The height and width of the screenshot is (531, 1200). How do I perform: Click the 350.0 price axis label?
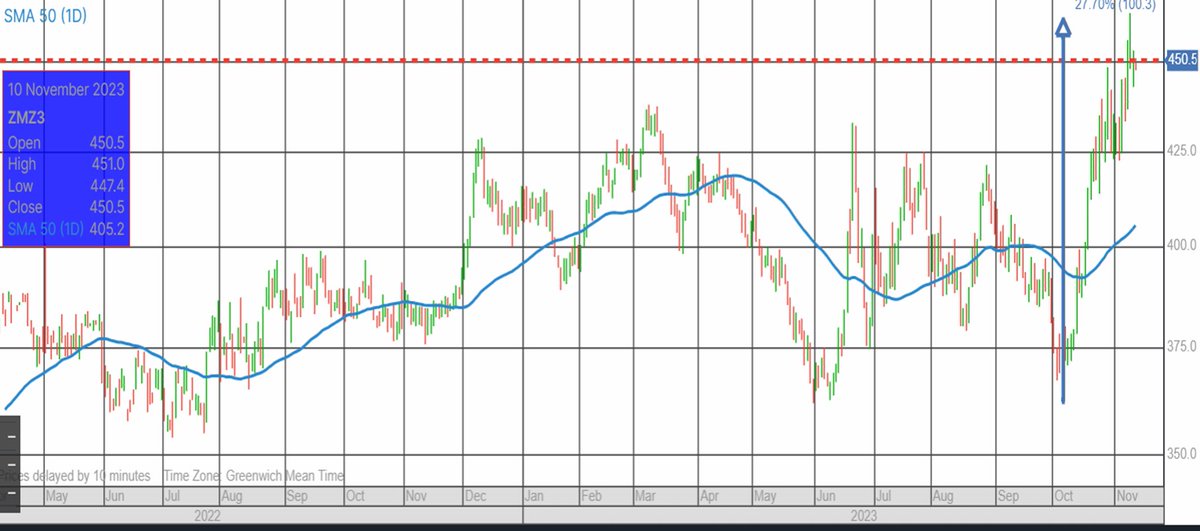tap(1182, 453)
